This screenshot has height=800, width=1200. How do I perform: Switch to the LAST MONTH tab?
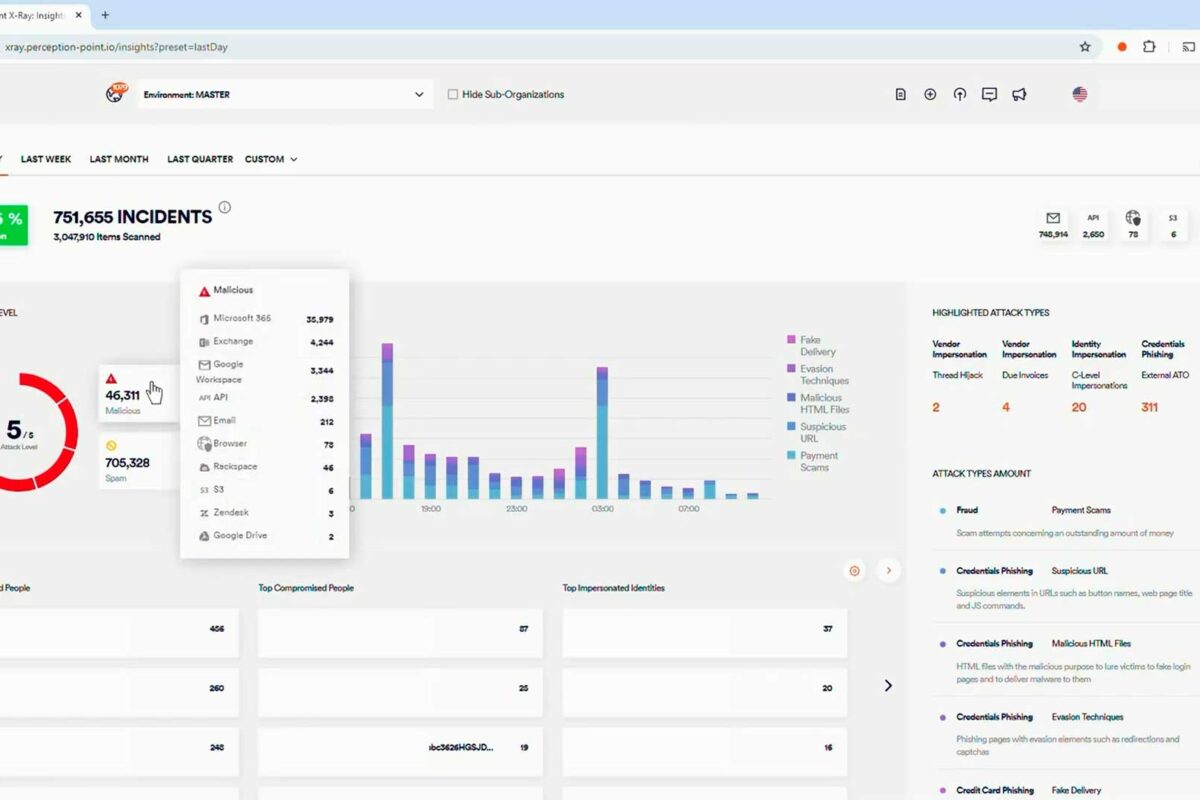(119, 159)
